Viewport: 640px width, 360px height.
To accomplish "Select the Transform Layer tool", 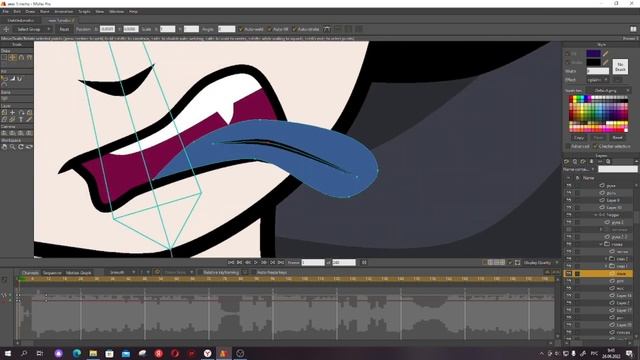I will click(x=4, y=112).
